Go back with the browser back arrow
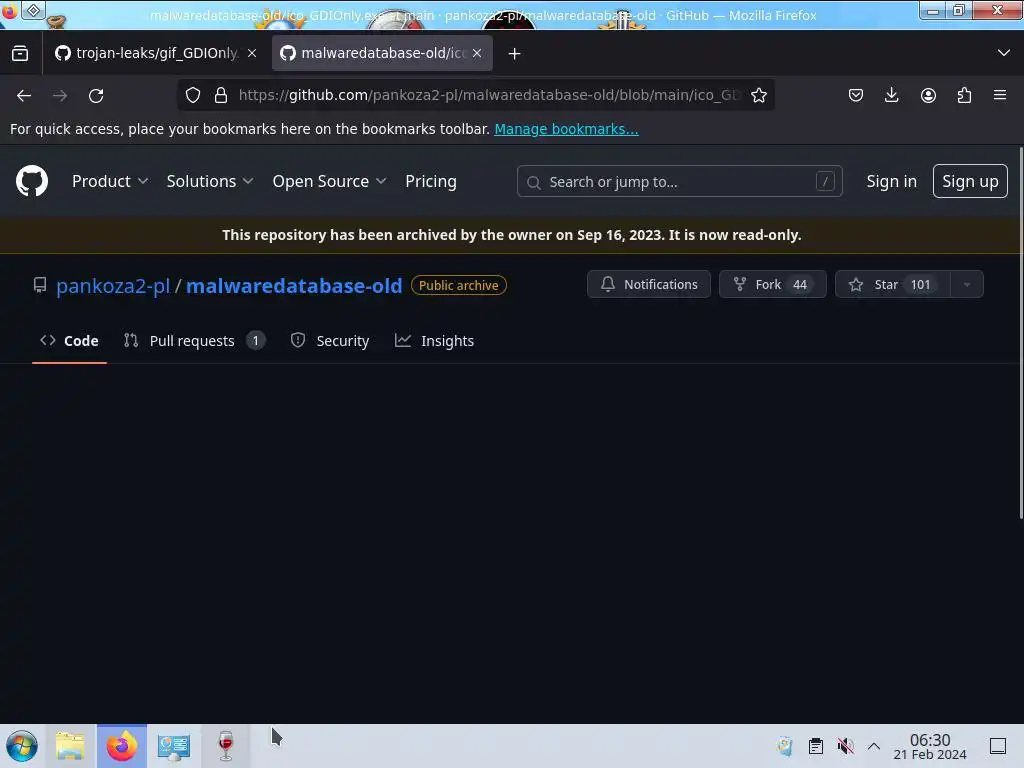The width and height of the screenshot is (1024, 768). point(24,95)
